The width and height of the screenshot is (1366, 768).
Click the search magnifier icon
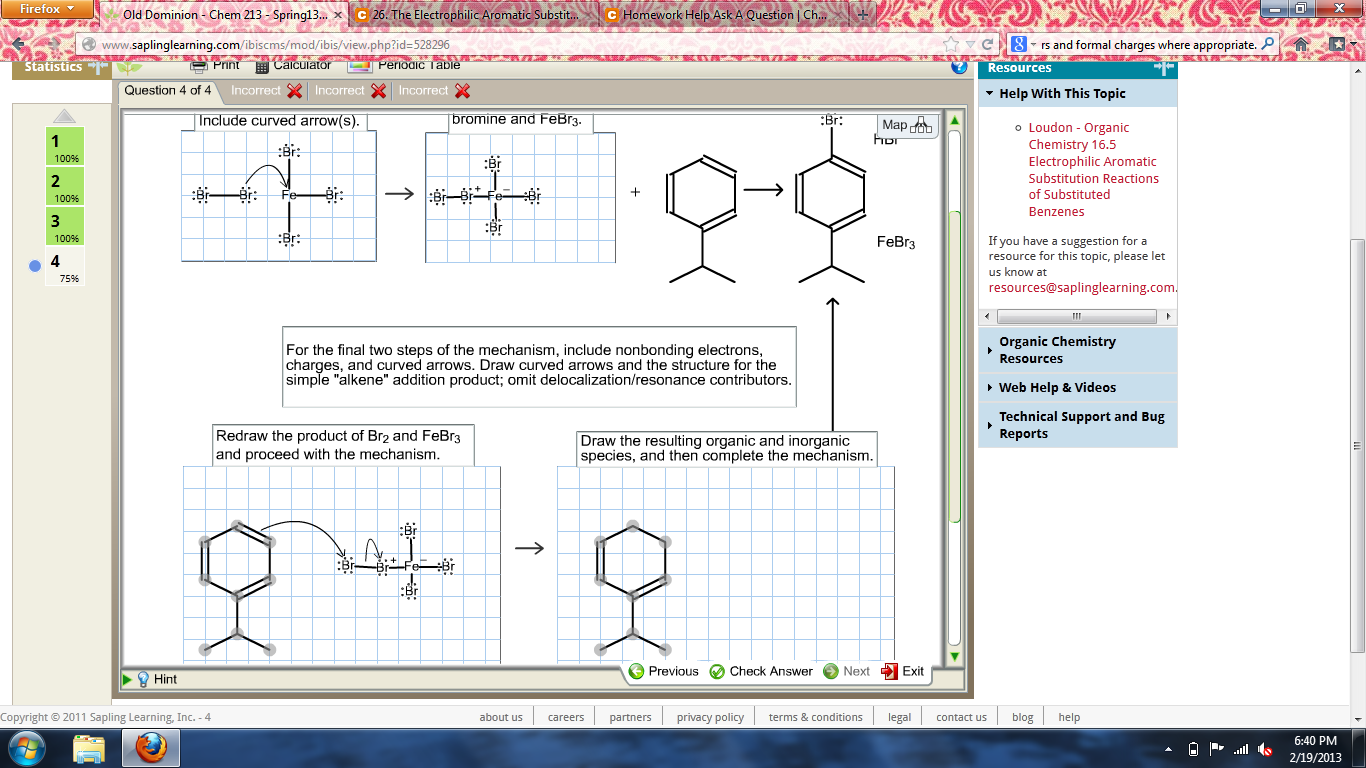click(1269, 45)
